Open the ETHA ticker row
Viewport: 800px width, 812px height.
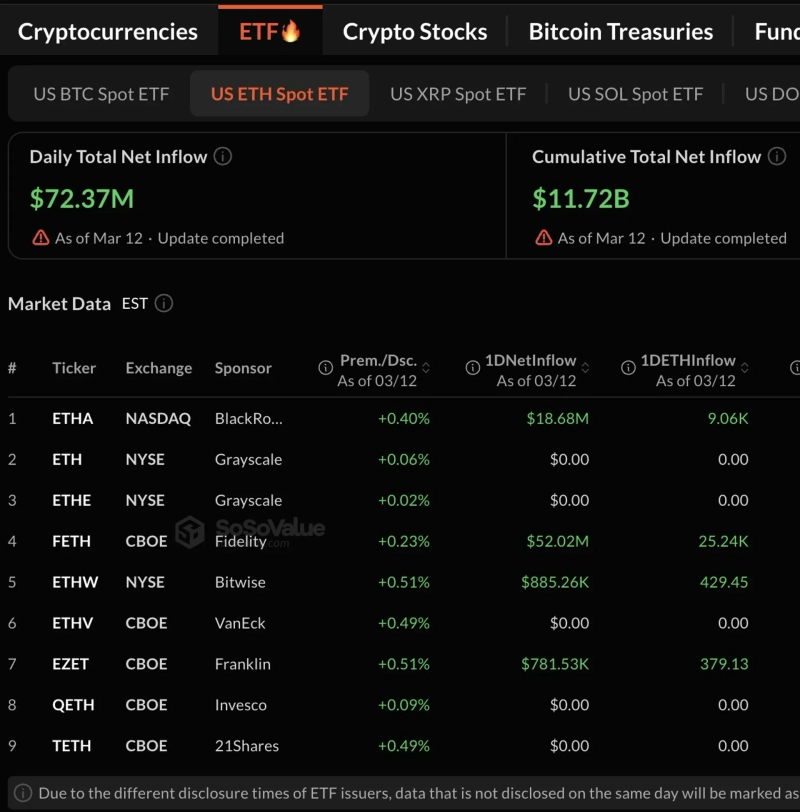click(x=72, y=418)
